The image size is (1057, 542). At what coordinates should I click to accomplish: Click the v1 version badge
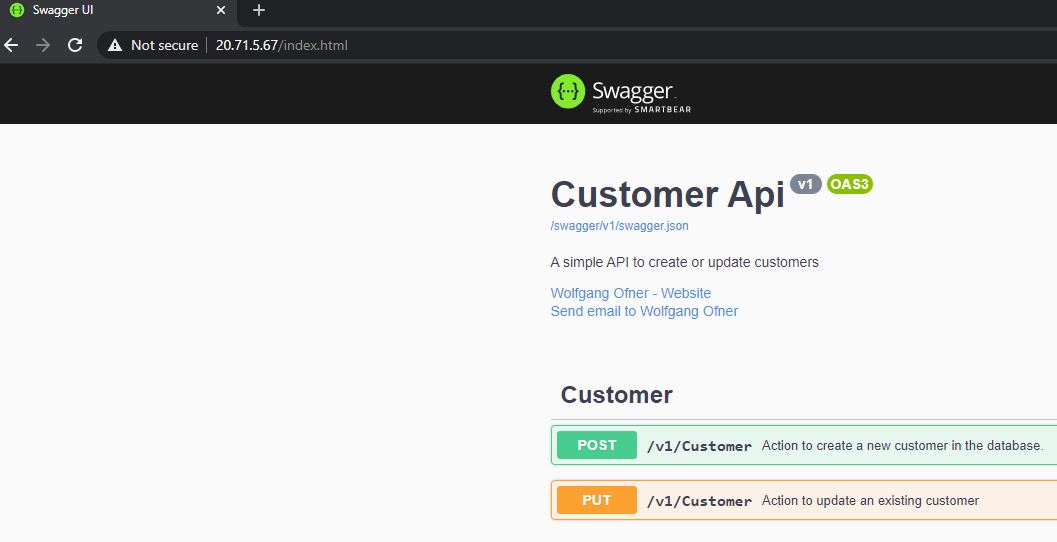[806, 184]
